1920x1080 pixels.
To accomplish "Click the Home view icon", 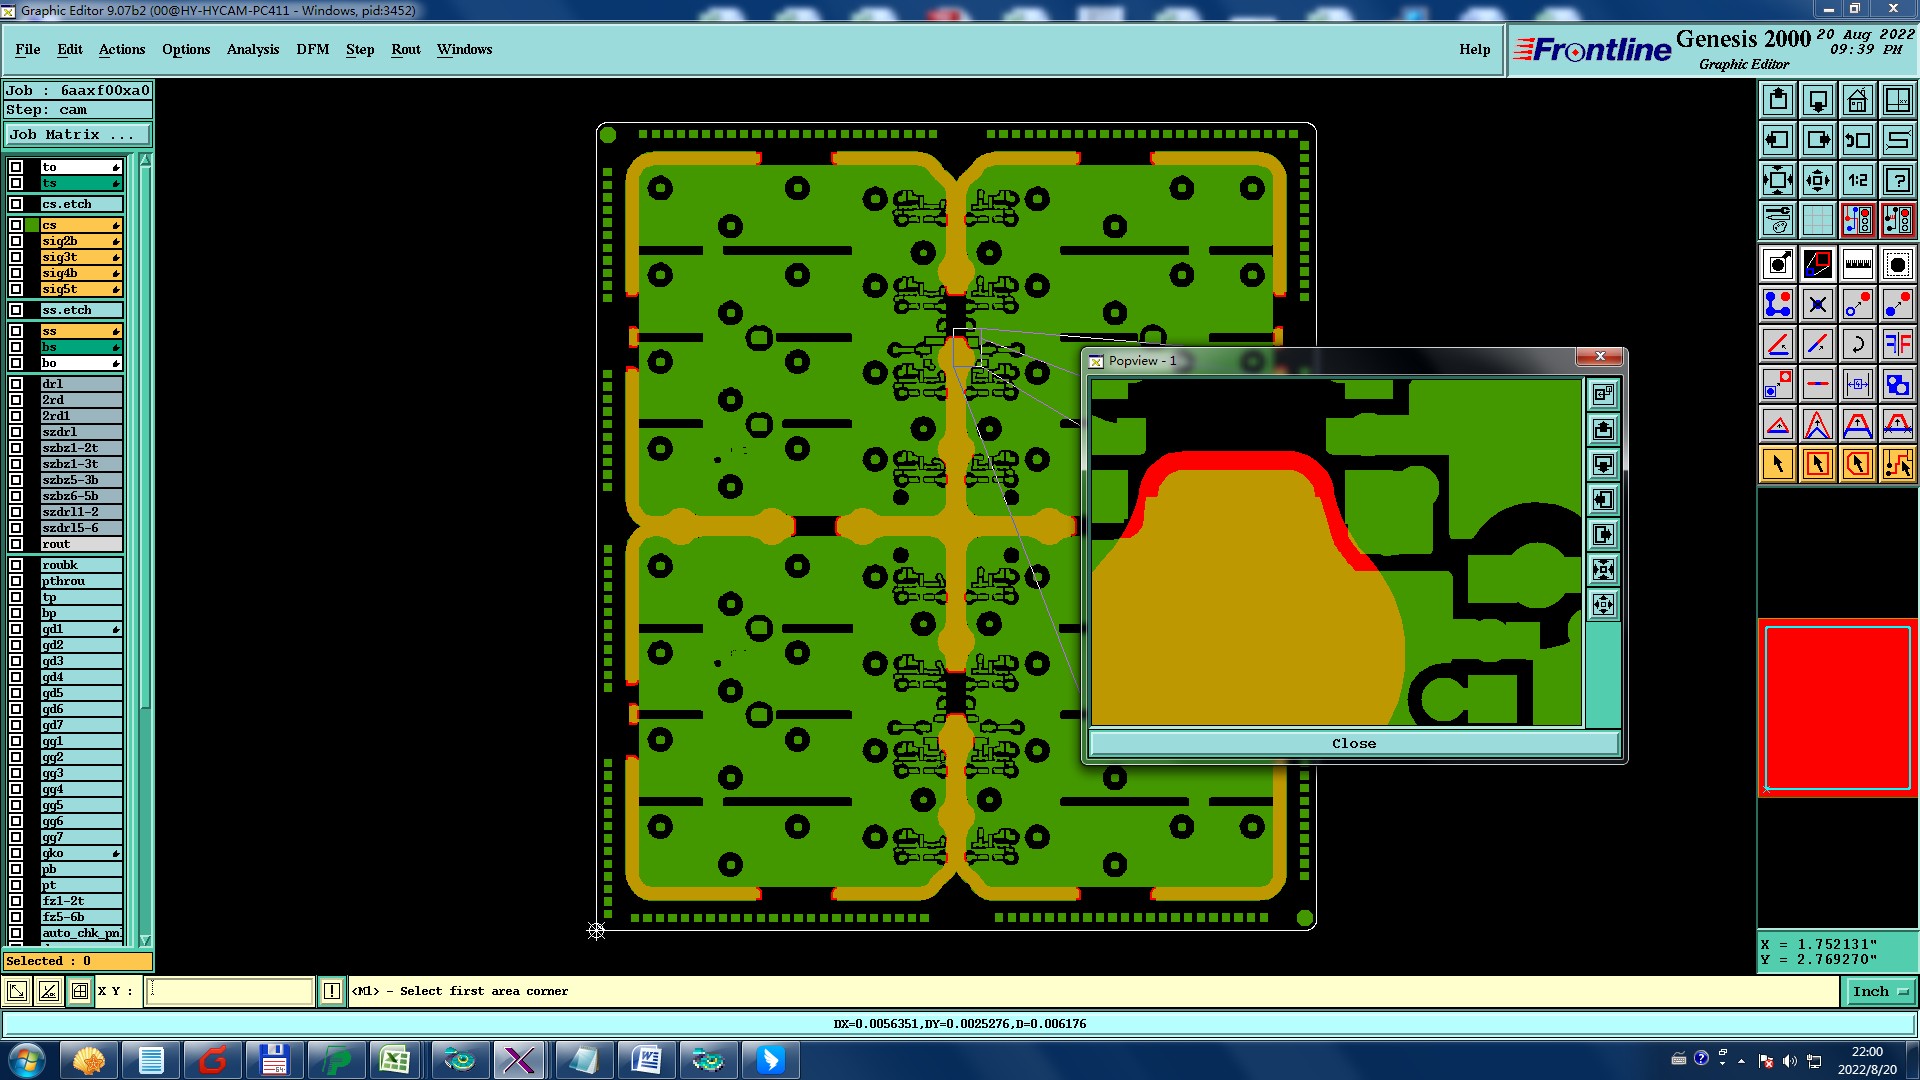I will tap(1857, 100).
